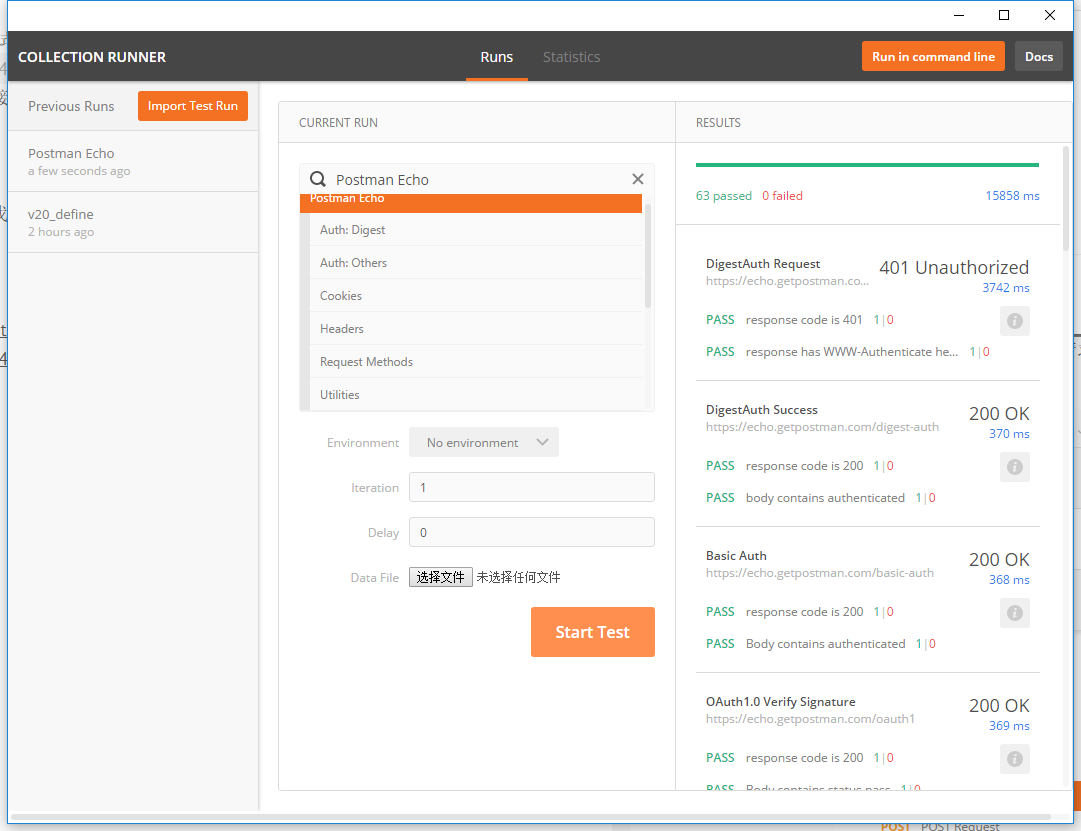The image size is (1081, 831).
Task: Open info icon for OAuth1.0 Verify Signature
Action: tap(1014, 759)
